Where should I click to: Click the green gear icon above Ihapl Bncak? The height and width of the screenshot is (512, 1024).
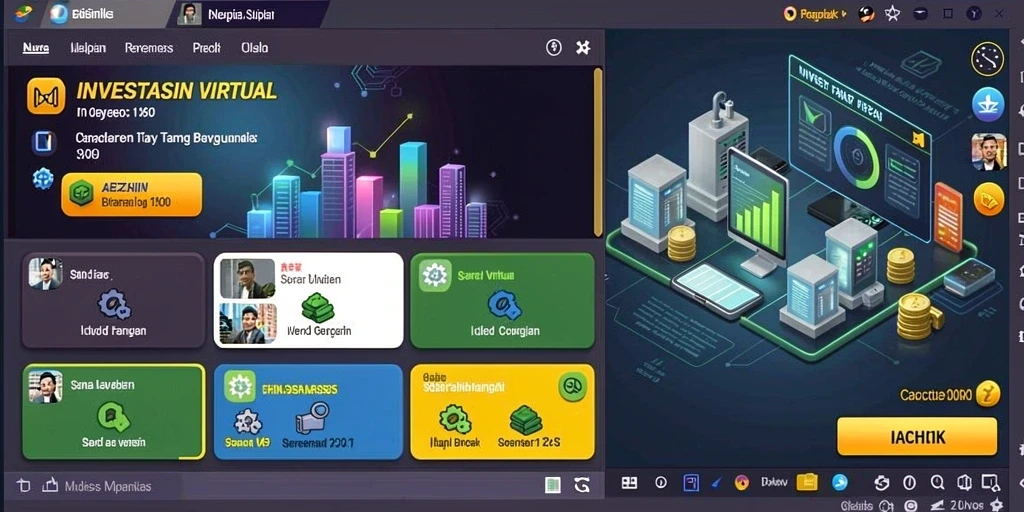coord(455,420)
